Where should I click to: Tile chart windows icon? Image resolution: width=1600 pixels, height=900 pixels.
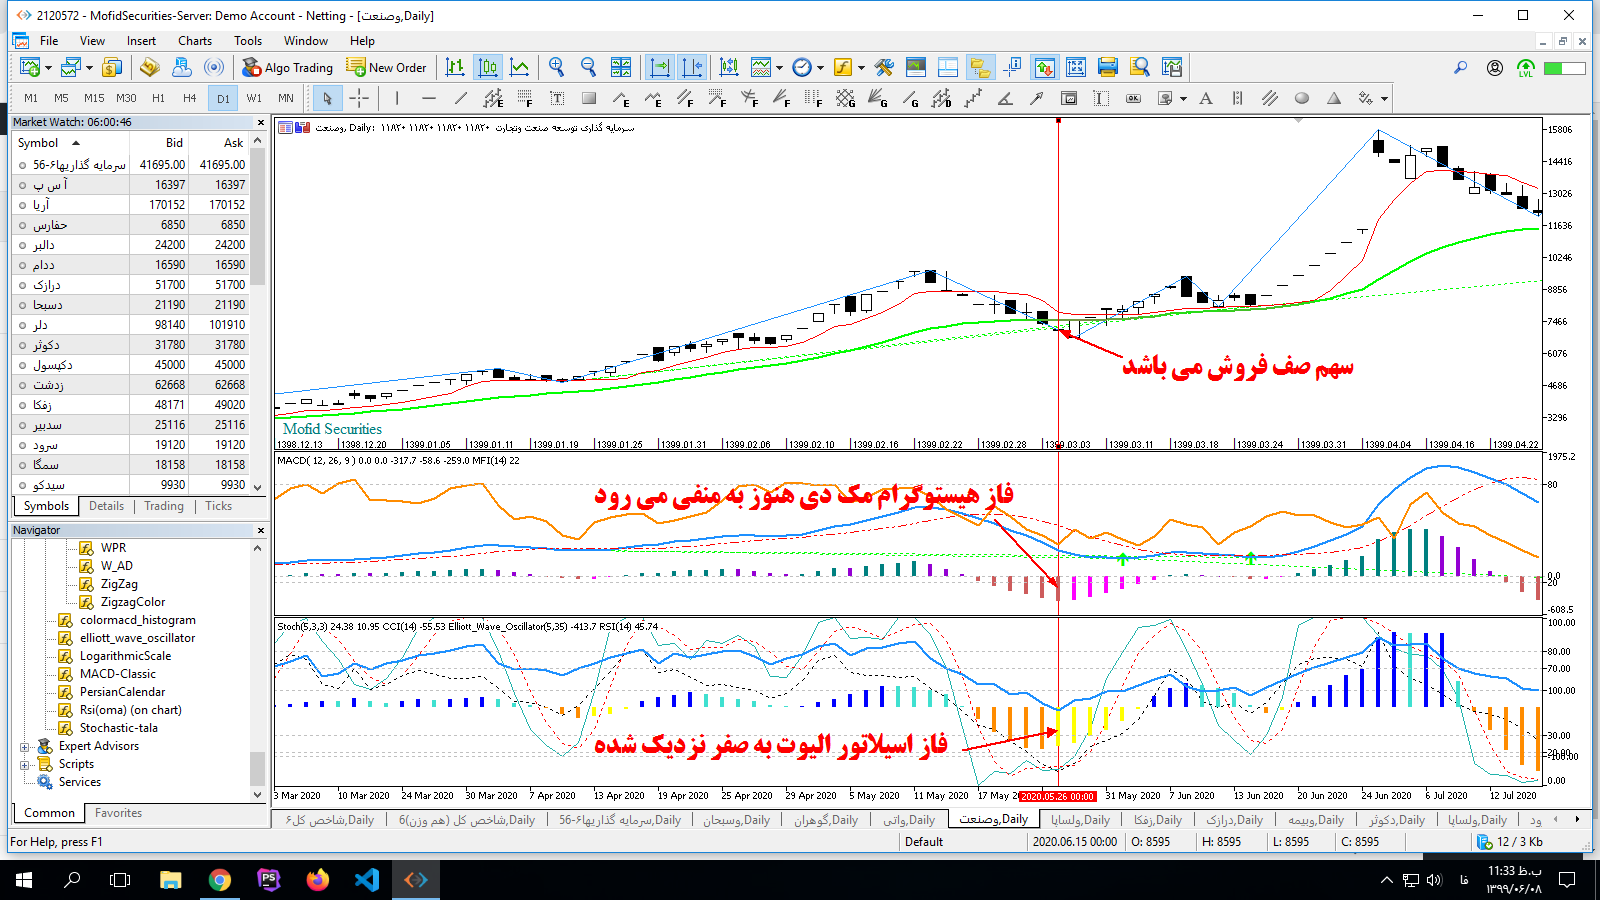(x=621, y=68)
